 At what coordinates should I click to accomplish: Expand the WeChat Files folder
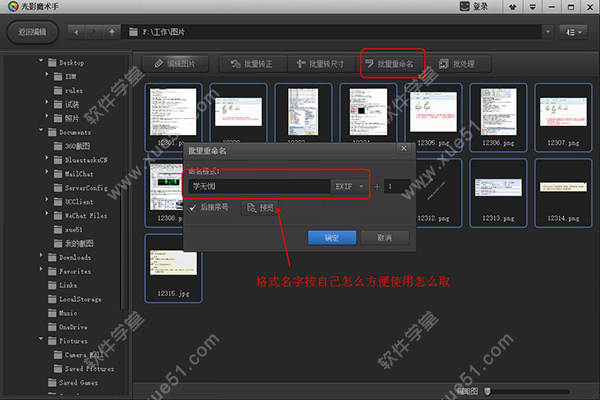click(x=47, y=213)
